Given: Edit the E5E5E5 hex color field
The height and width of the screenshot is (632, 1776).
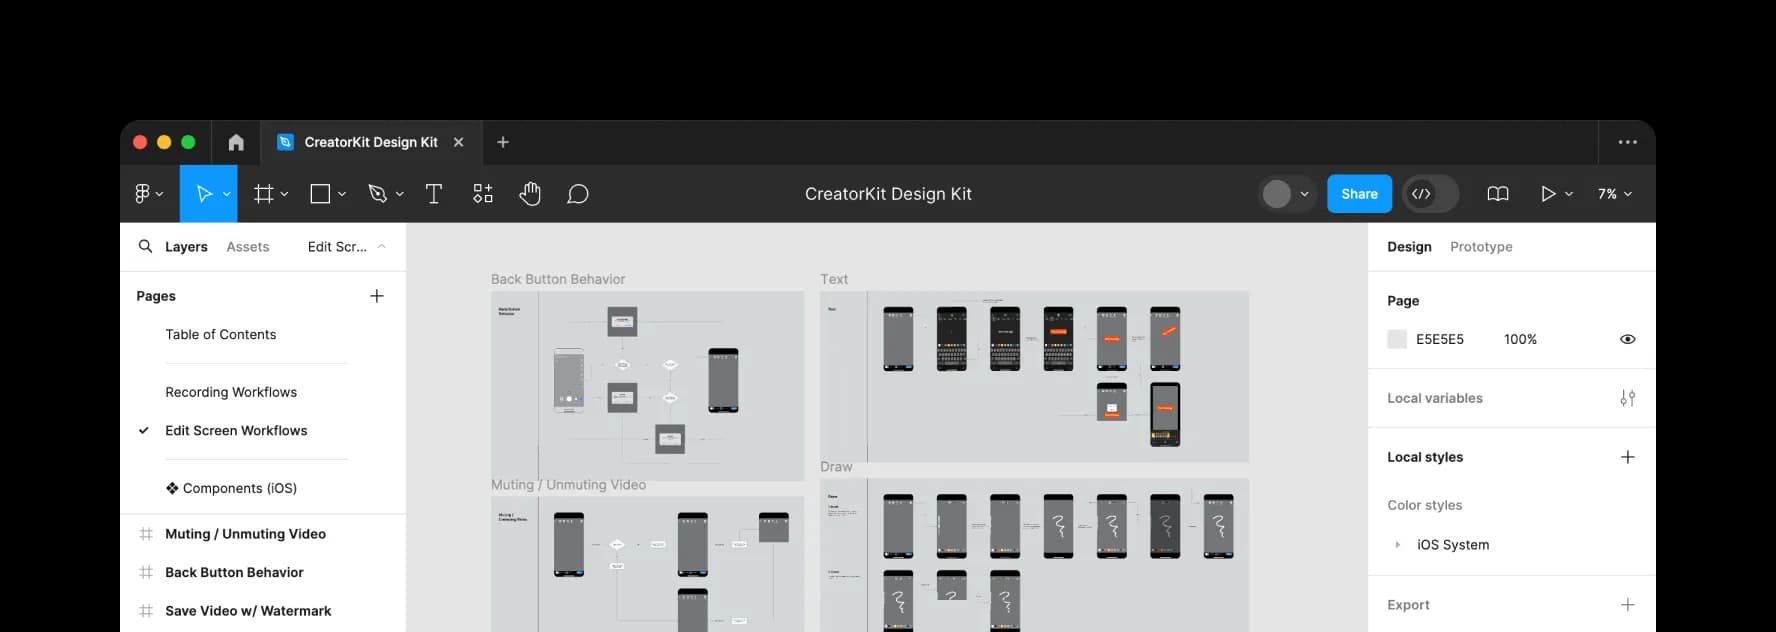Looking at the screenshot, I should point(1440,339).
